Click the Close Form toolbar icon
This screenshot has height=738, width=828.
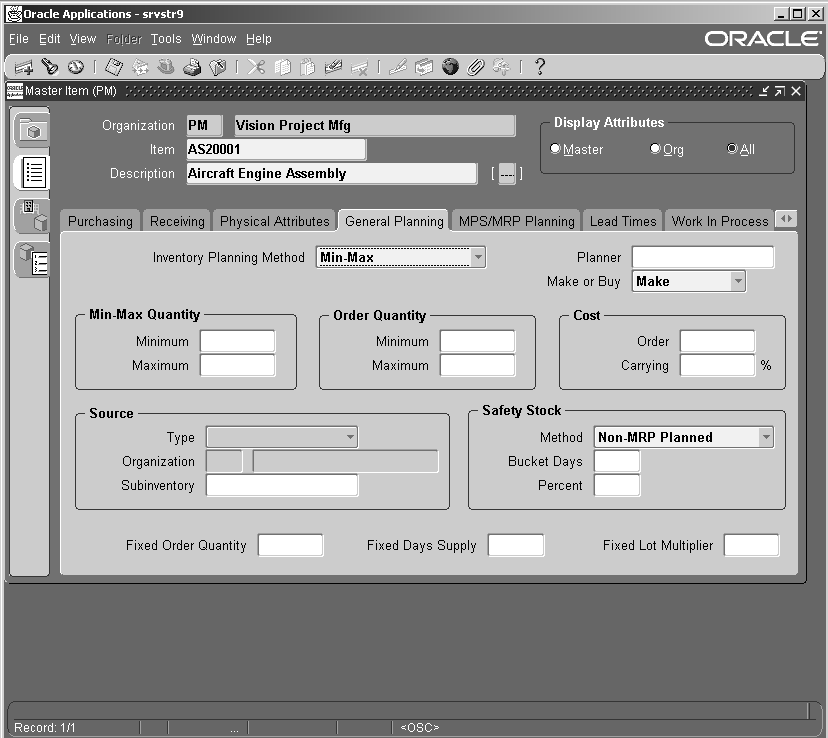click(218, 67)
